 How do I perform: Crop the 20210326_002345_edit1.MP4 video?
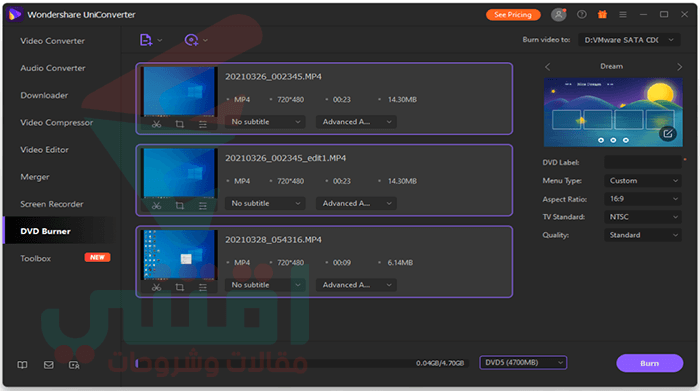pyautogui.click(x=179, y=206)
